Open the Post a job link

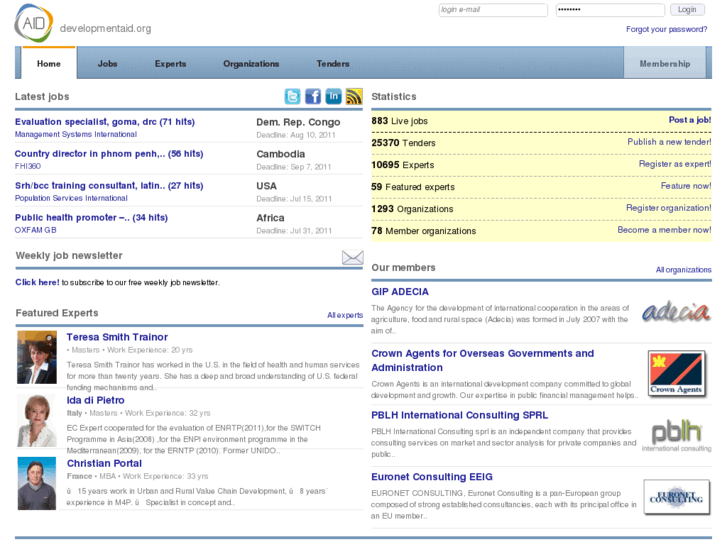[689, 121]
